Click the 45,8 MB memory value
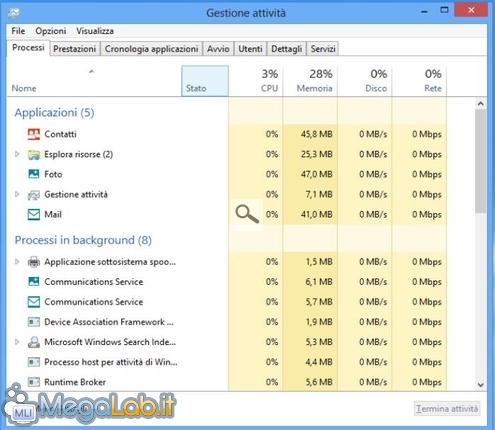The width and height of the screenshot is (495, 430). click(x=316, y=134)
